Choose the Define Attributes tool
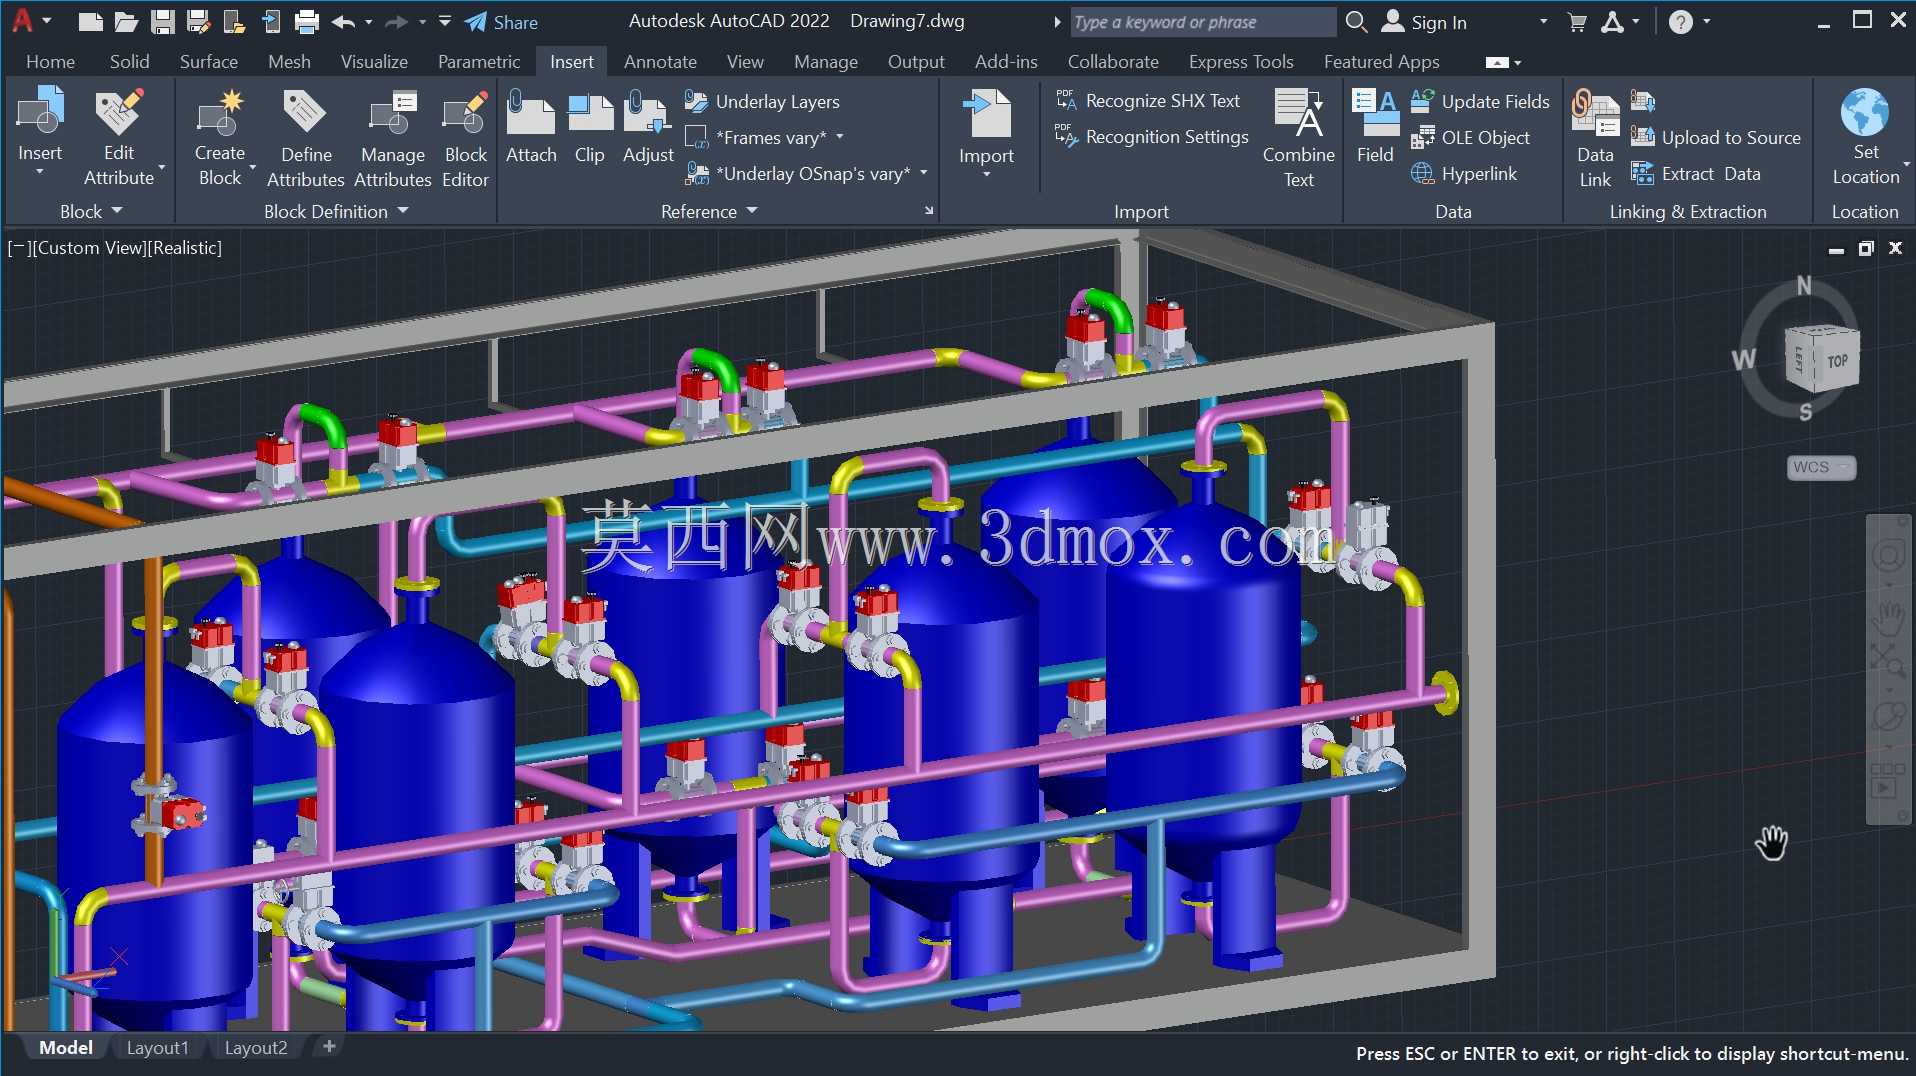The image size is (1916, 1076). coord(306,138)
